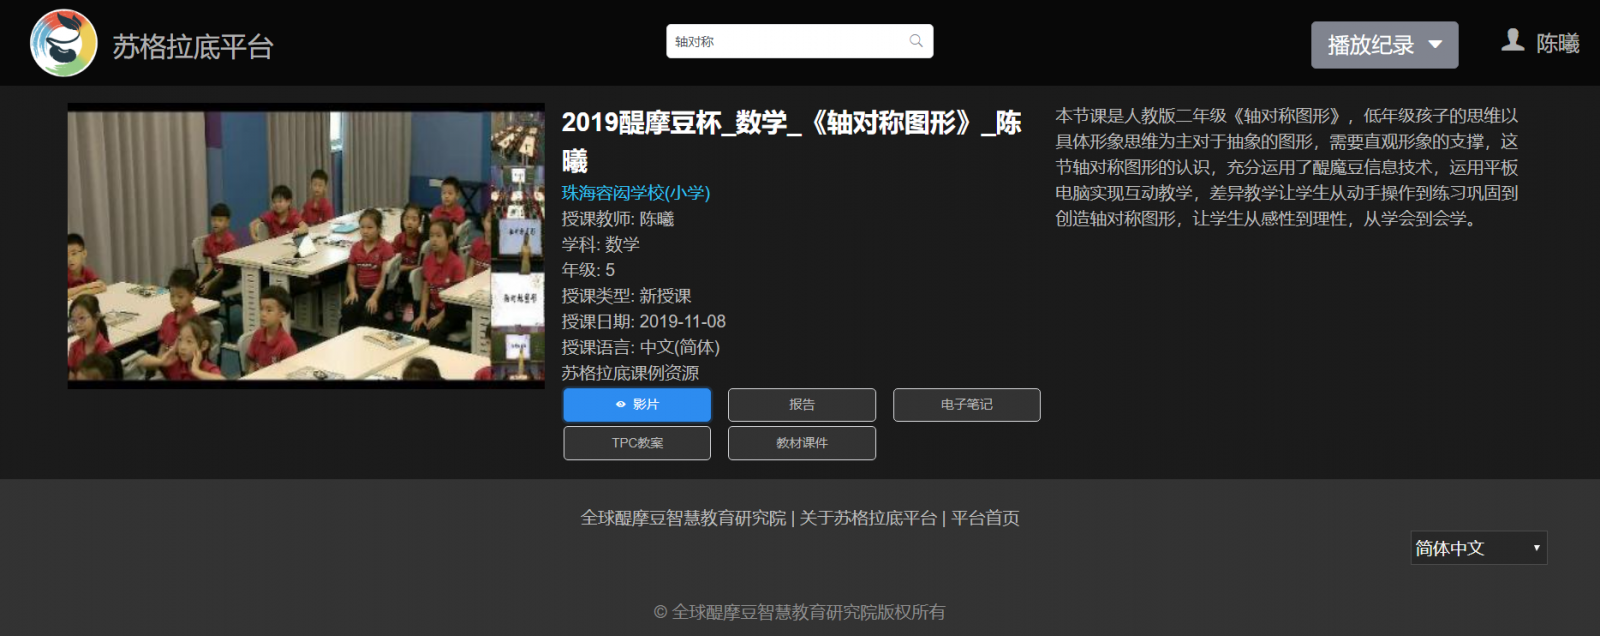Viewport: 1600px width, 636px height.
Task: Click the main classroom video thumbnail
Action: (280, 245)
